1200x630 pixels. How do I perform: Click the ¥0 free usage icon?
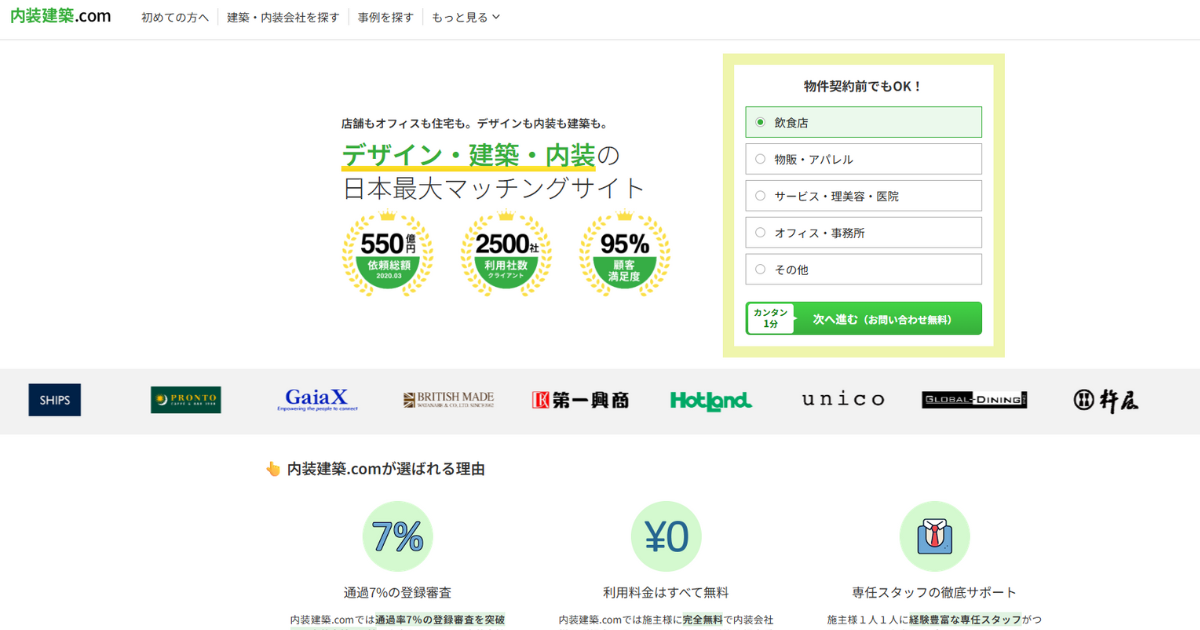[665, 537]
